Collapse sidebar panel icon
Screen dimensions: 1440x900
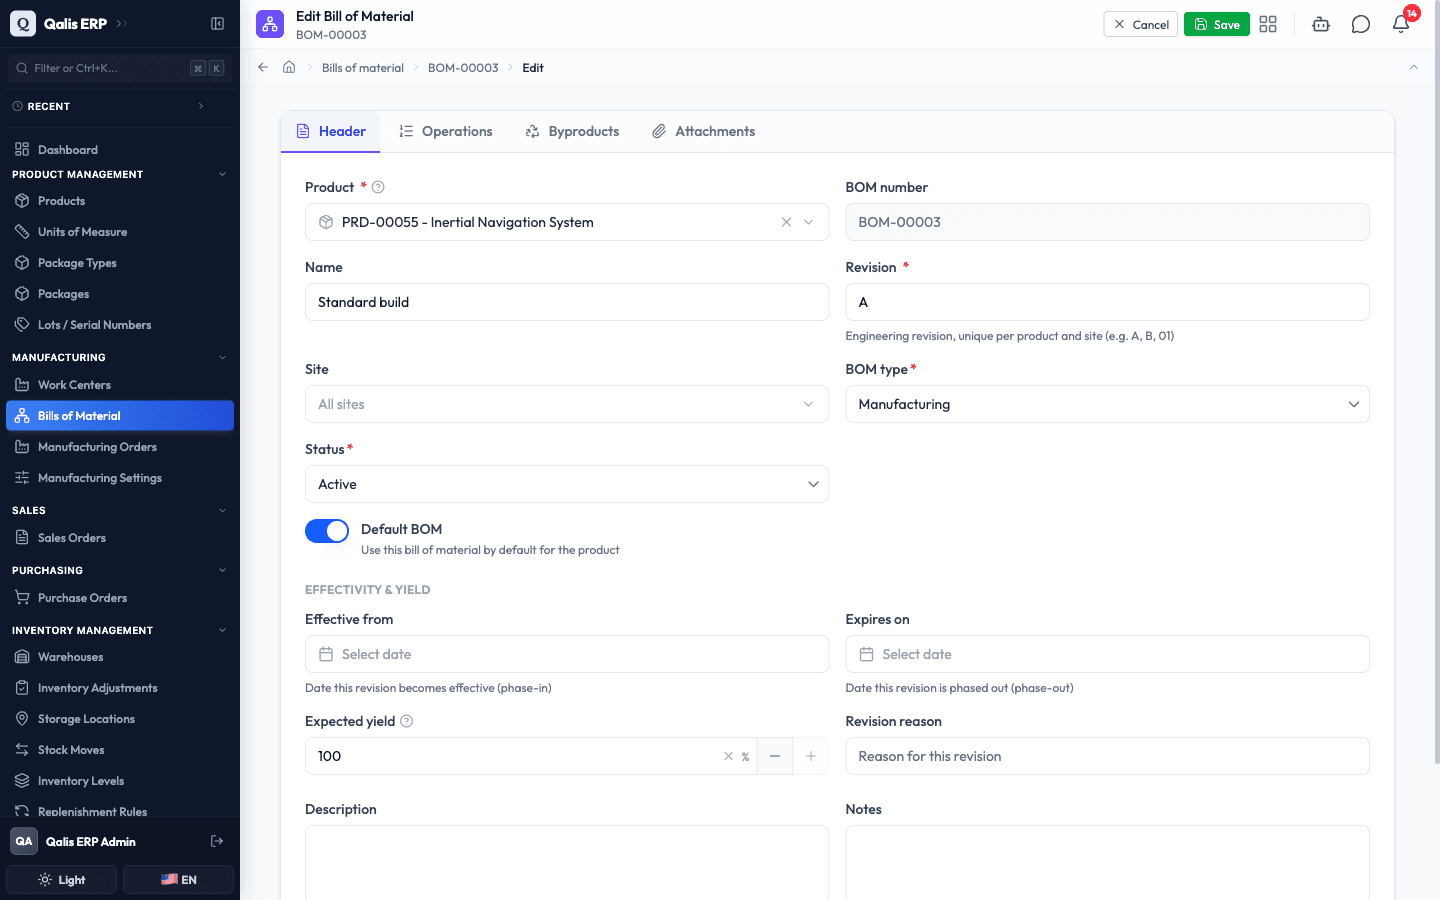(217, 24)
